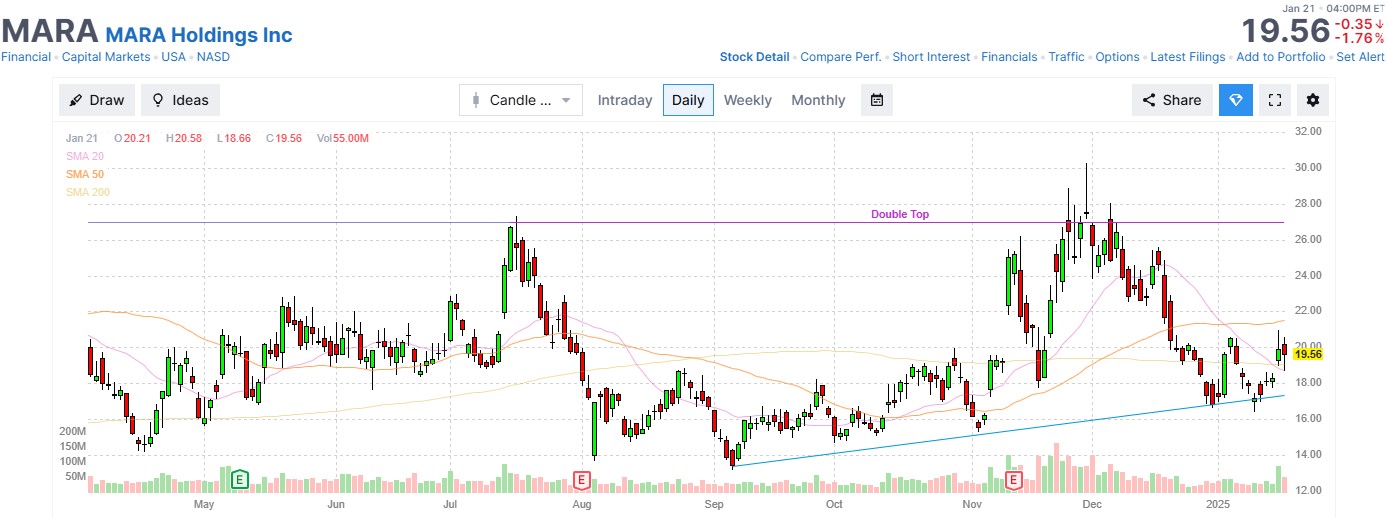Open the Latest Filings link
Image resolution: width=1387 pixels, height=518 pixels.
click(x=1187, y=57)
